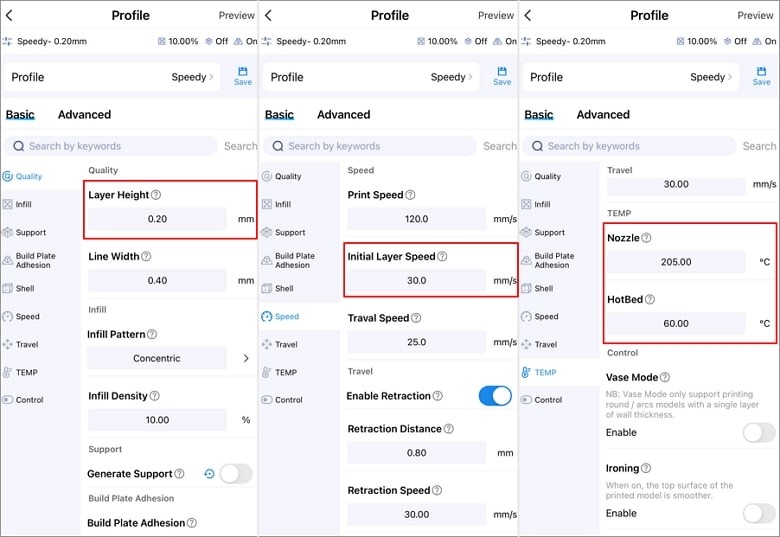Click the help icon next to Nozzle
The height and width of the screenshot is (537, 780).
pyautogui.click(x=646, y=238)
